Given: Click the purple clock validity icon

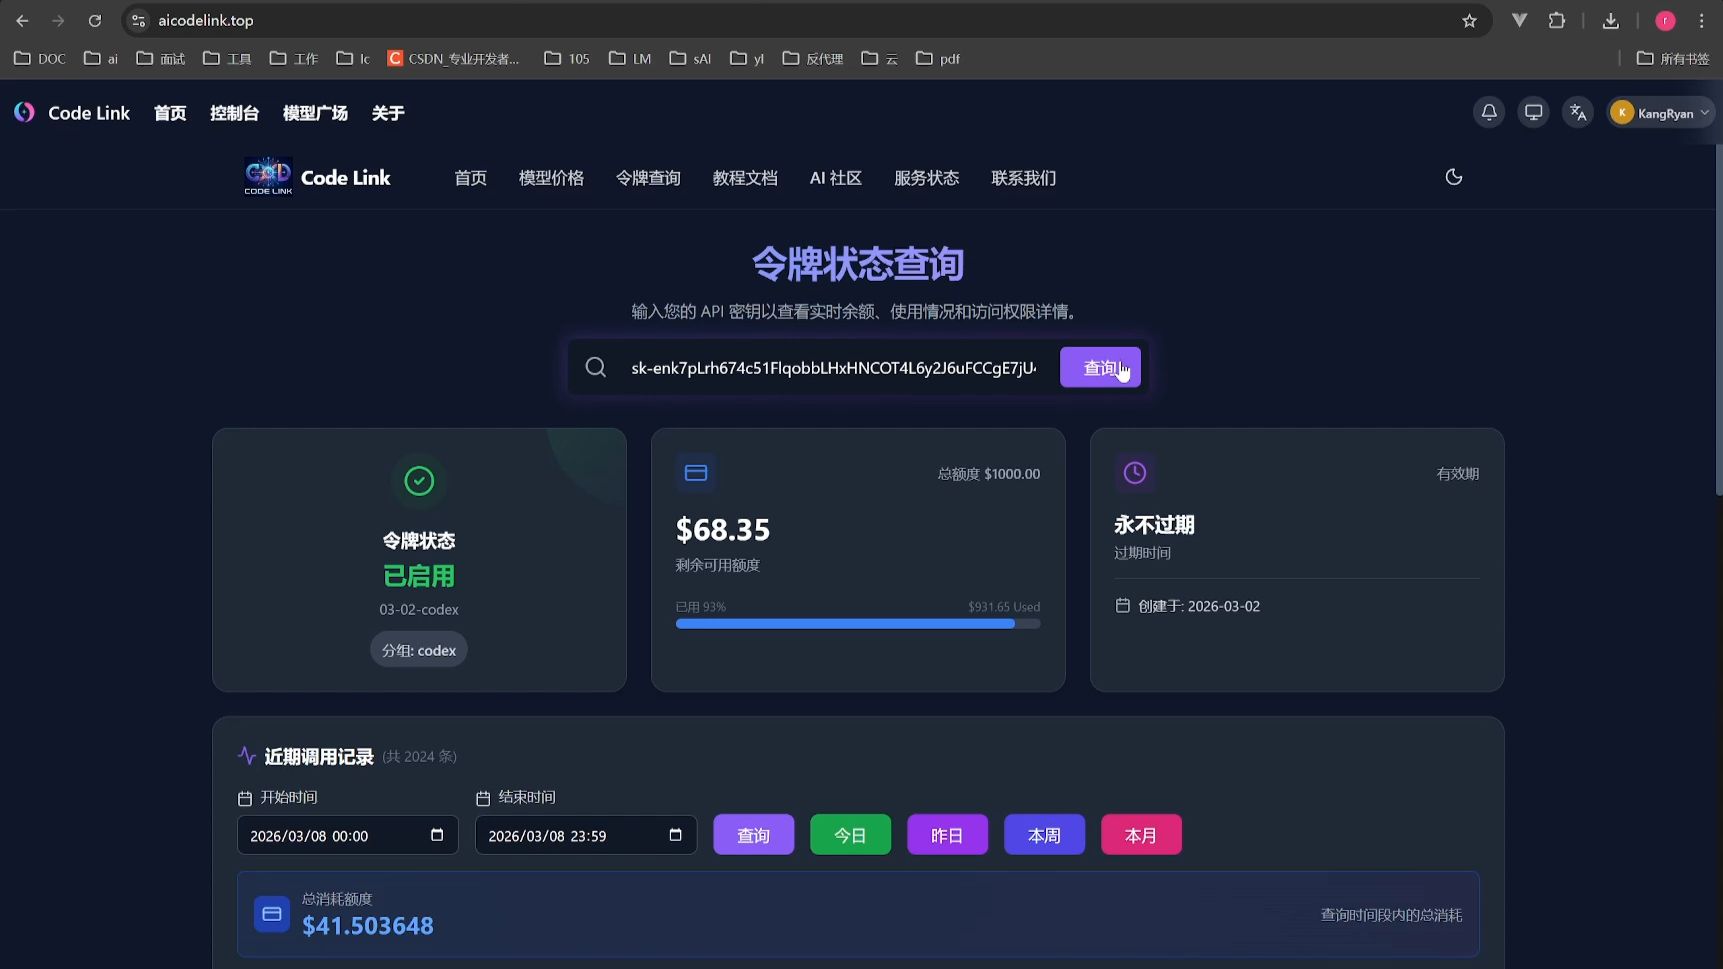Looking at the screenshot, I should pos(1135,473).
